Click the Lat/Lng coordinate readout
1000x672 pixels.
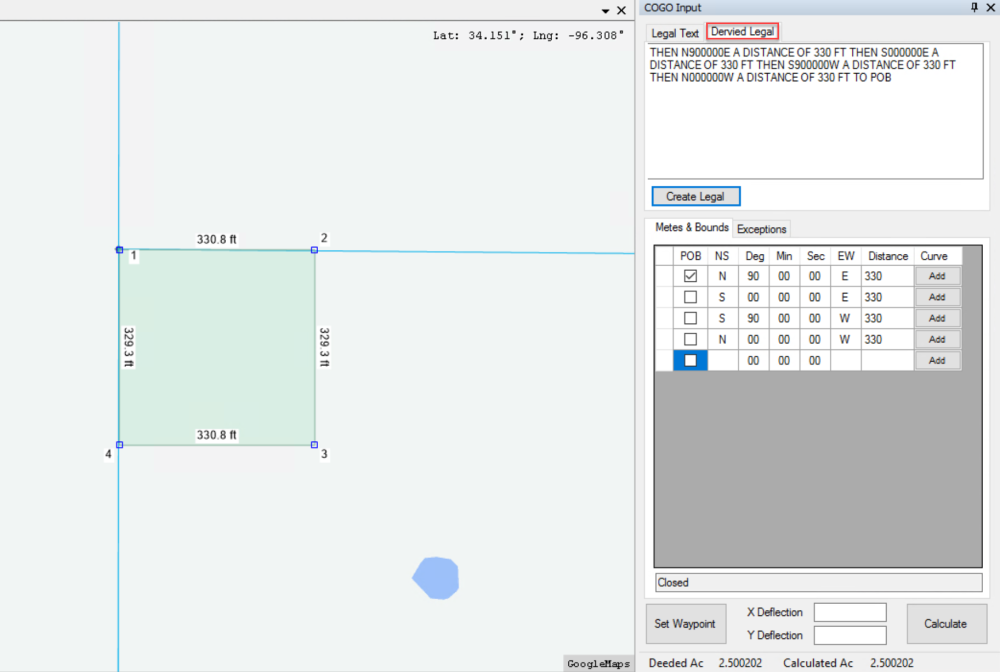tap(529, 35)
